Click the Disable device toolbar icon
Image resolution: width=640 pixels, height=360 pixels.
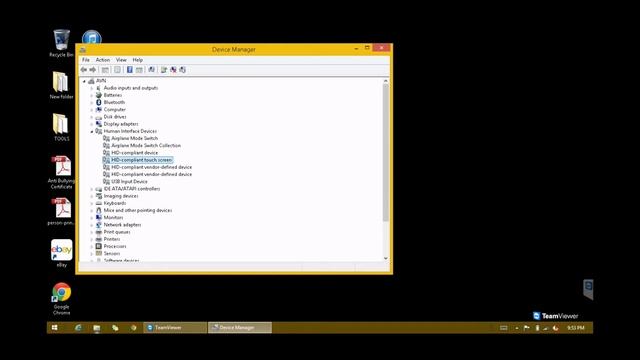pyautogui.click(x=182, y=70)
